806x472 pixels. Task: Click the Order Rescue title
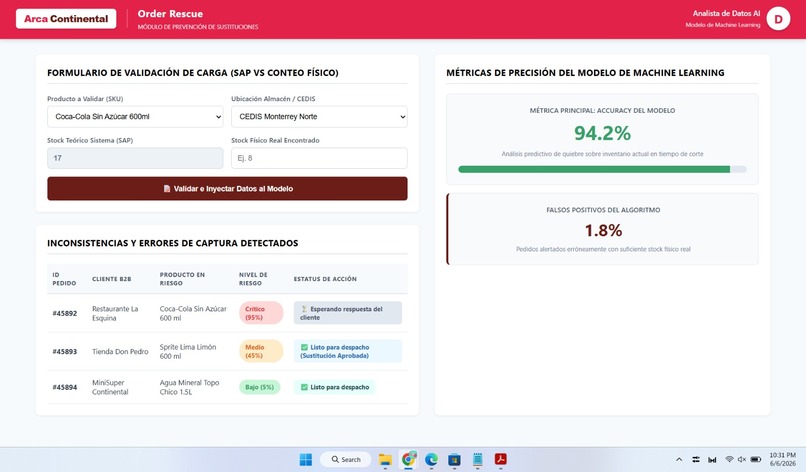click(x=170, y=14)
